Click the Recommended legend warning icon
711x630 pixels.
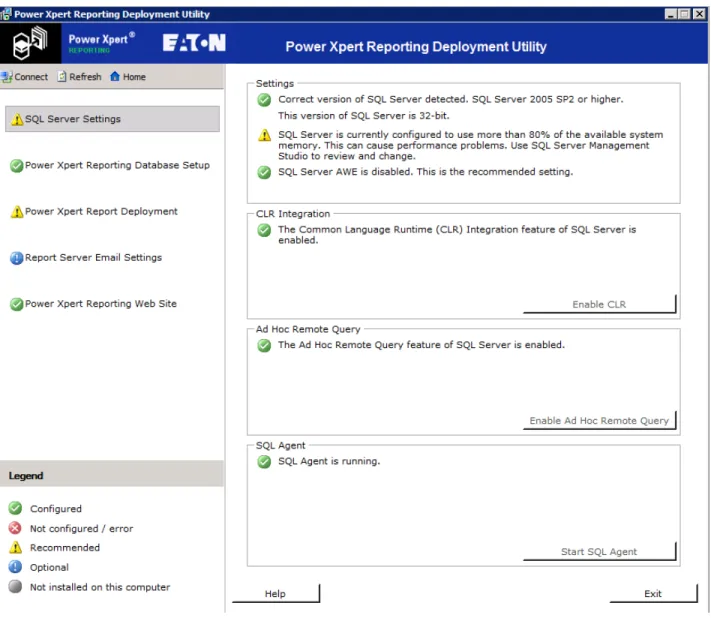point(15,547)
